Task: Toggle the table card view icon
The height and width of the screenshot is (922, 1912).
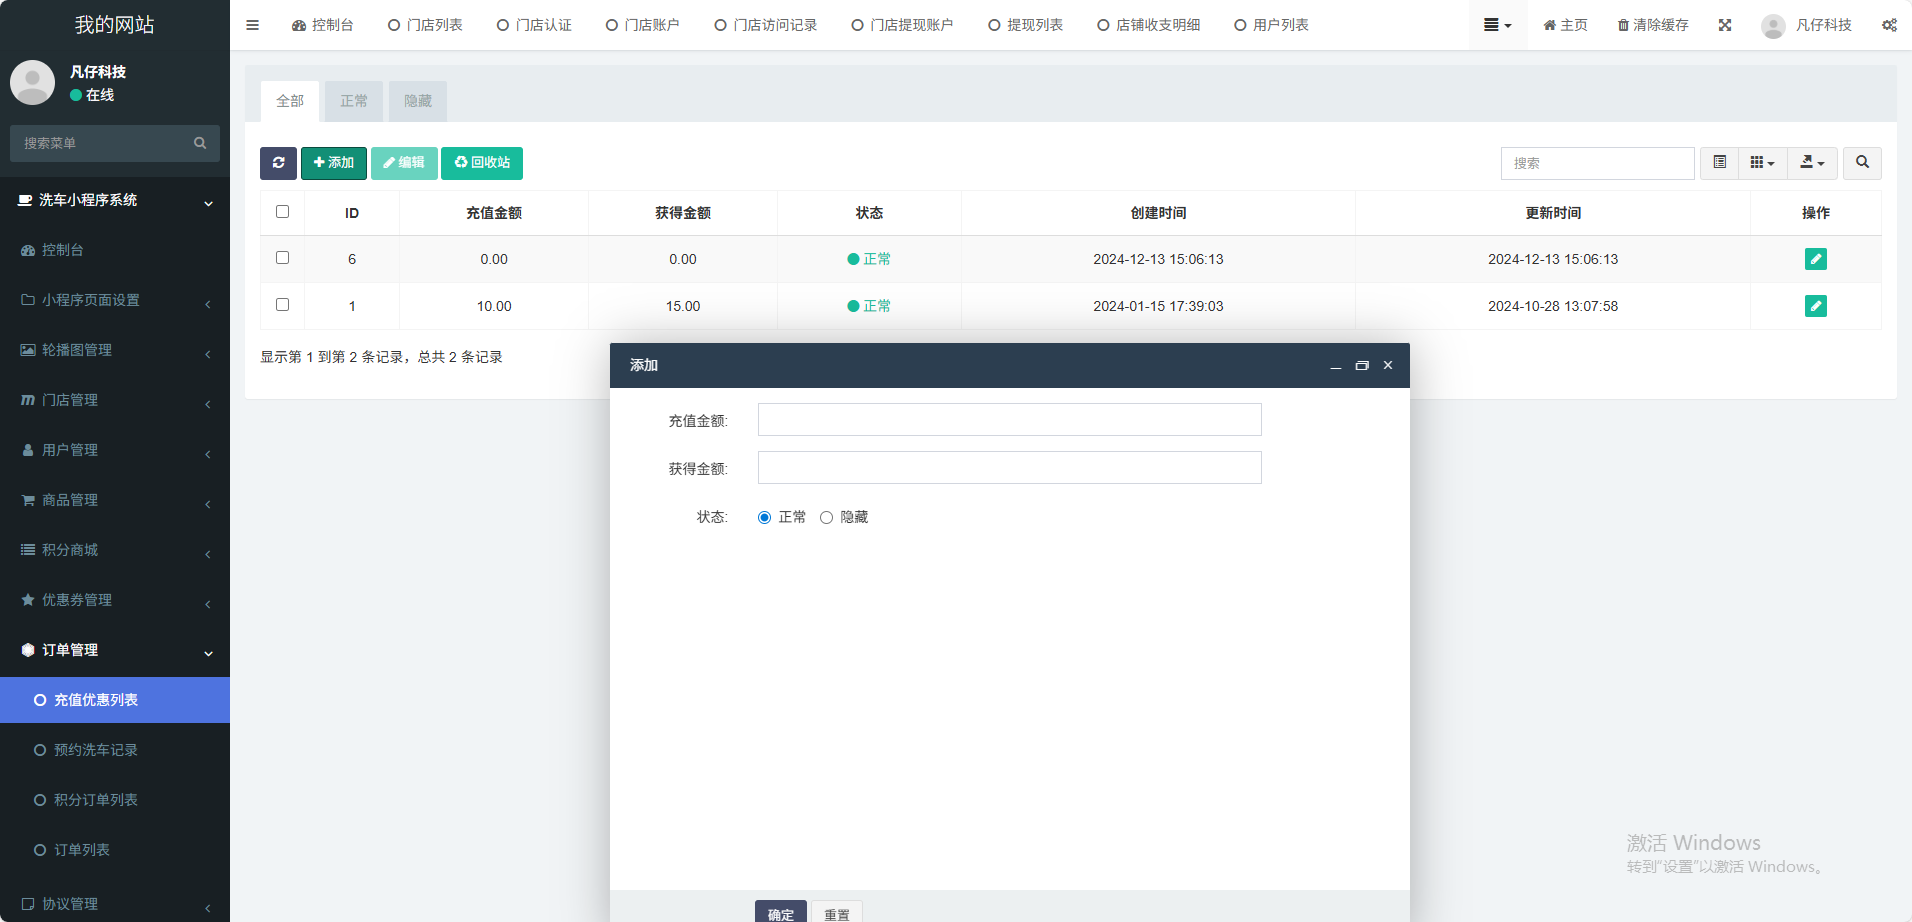Action: point(1719,163)
